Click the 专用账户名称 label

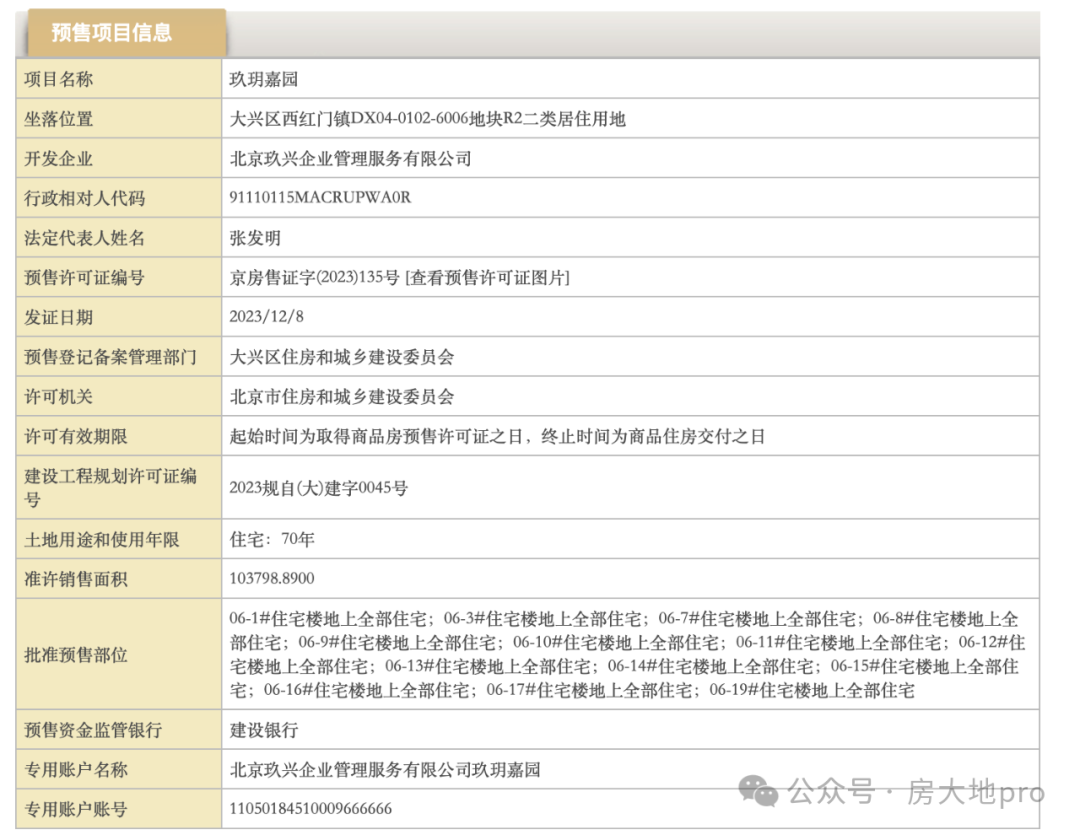coord(76,770)
